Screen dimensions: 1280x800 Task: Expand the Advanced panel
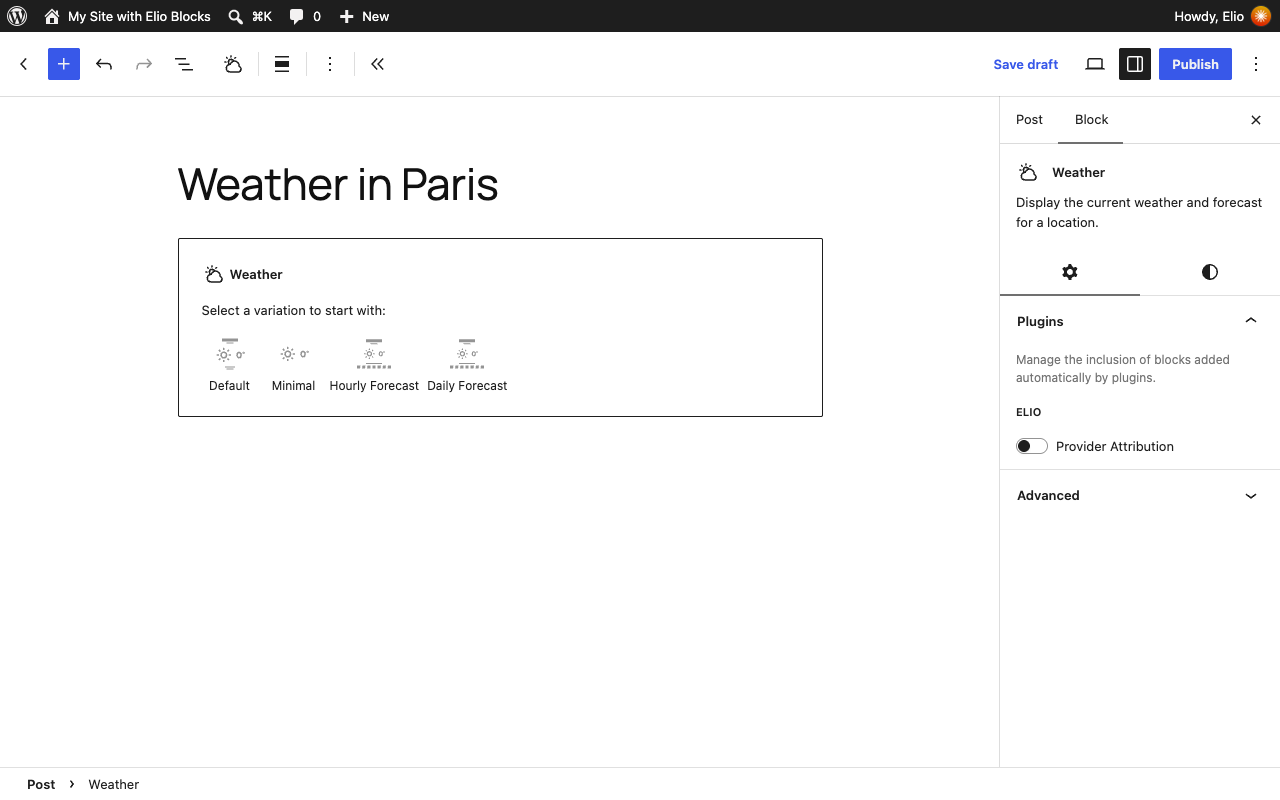coord(1140,495)
